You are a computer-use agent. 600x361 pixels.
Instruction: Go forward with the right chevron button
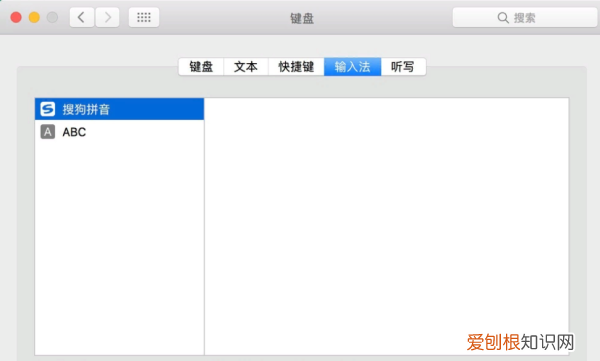point(108,17)
